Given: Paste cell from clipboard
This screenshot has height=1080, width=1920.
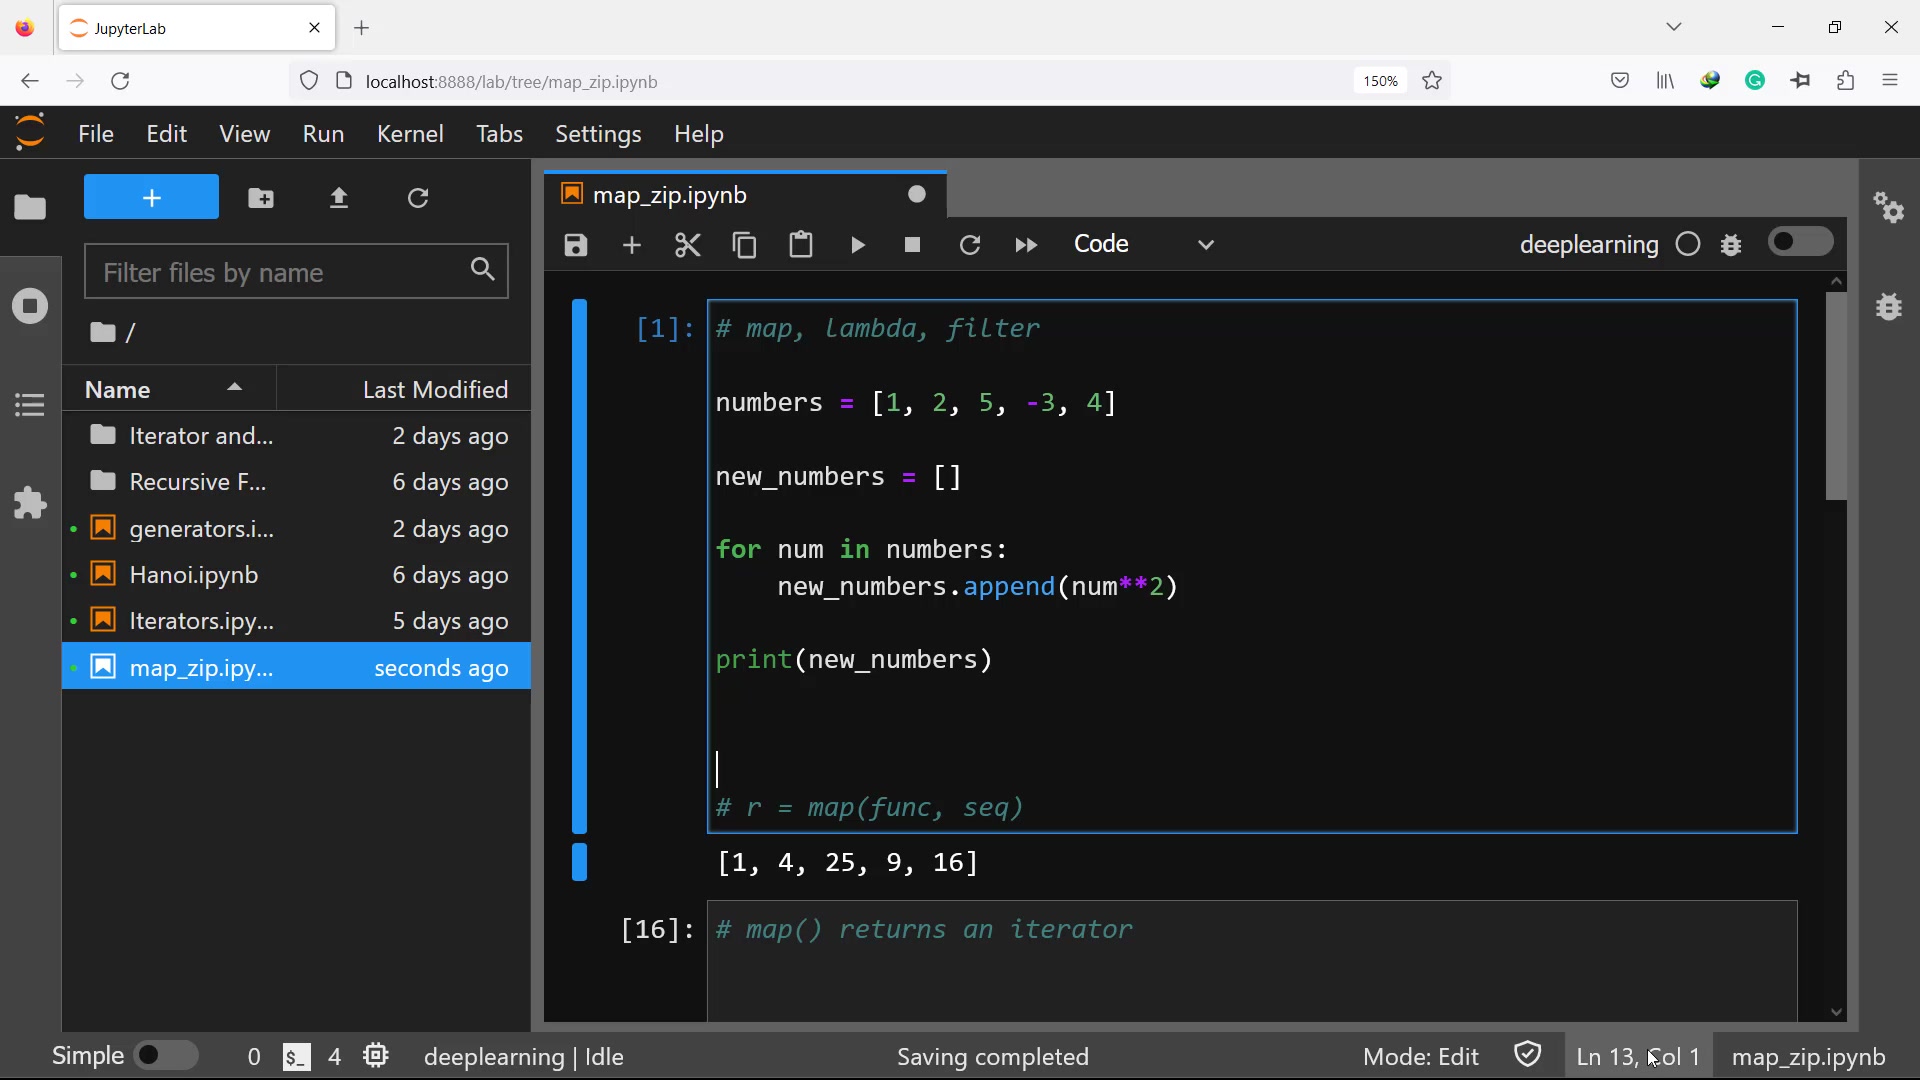Looking at the screenshot, I should click(x=801, y=245).
